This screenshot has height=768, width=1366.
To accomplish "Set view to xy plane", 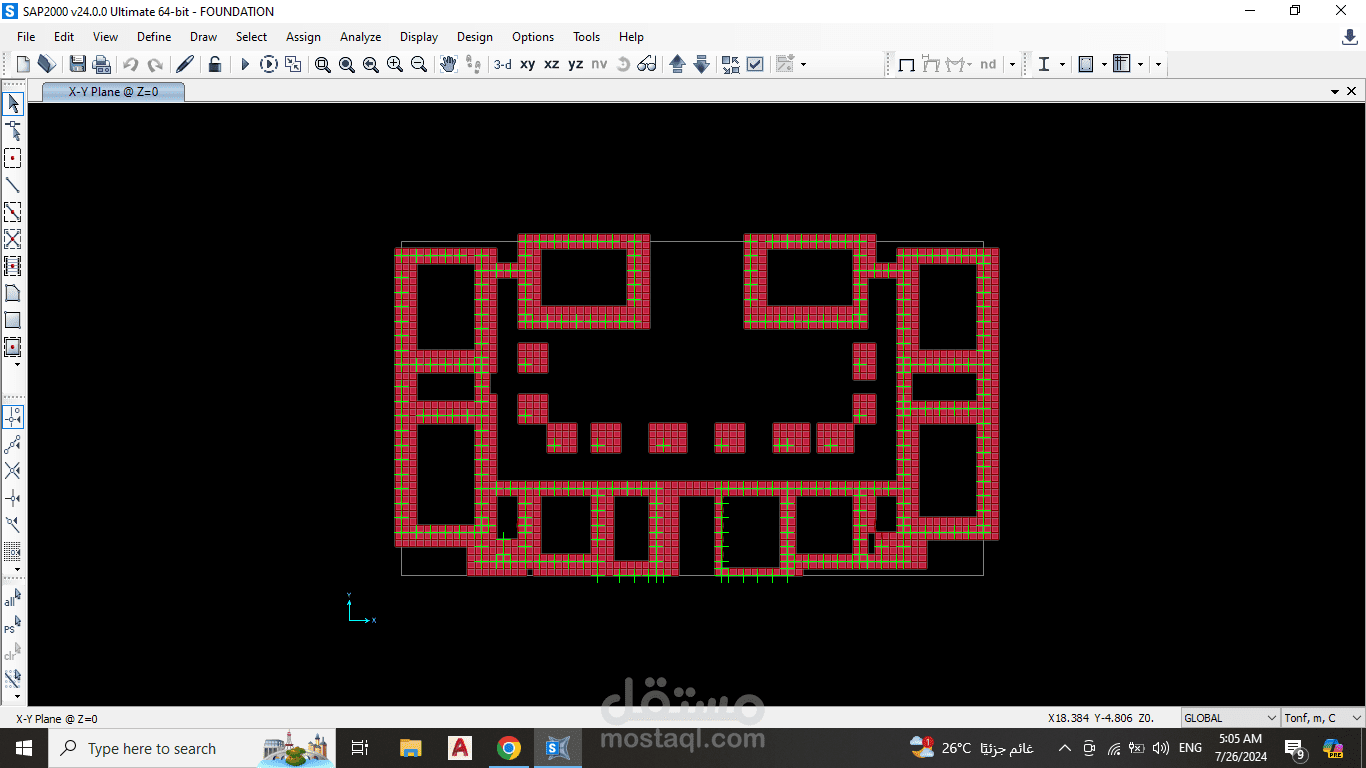I will [528, 64].
